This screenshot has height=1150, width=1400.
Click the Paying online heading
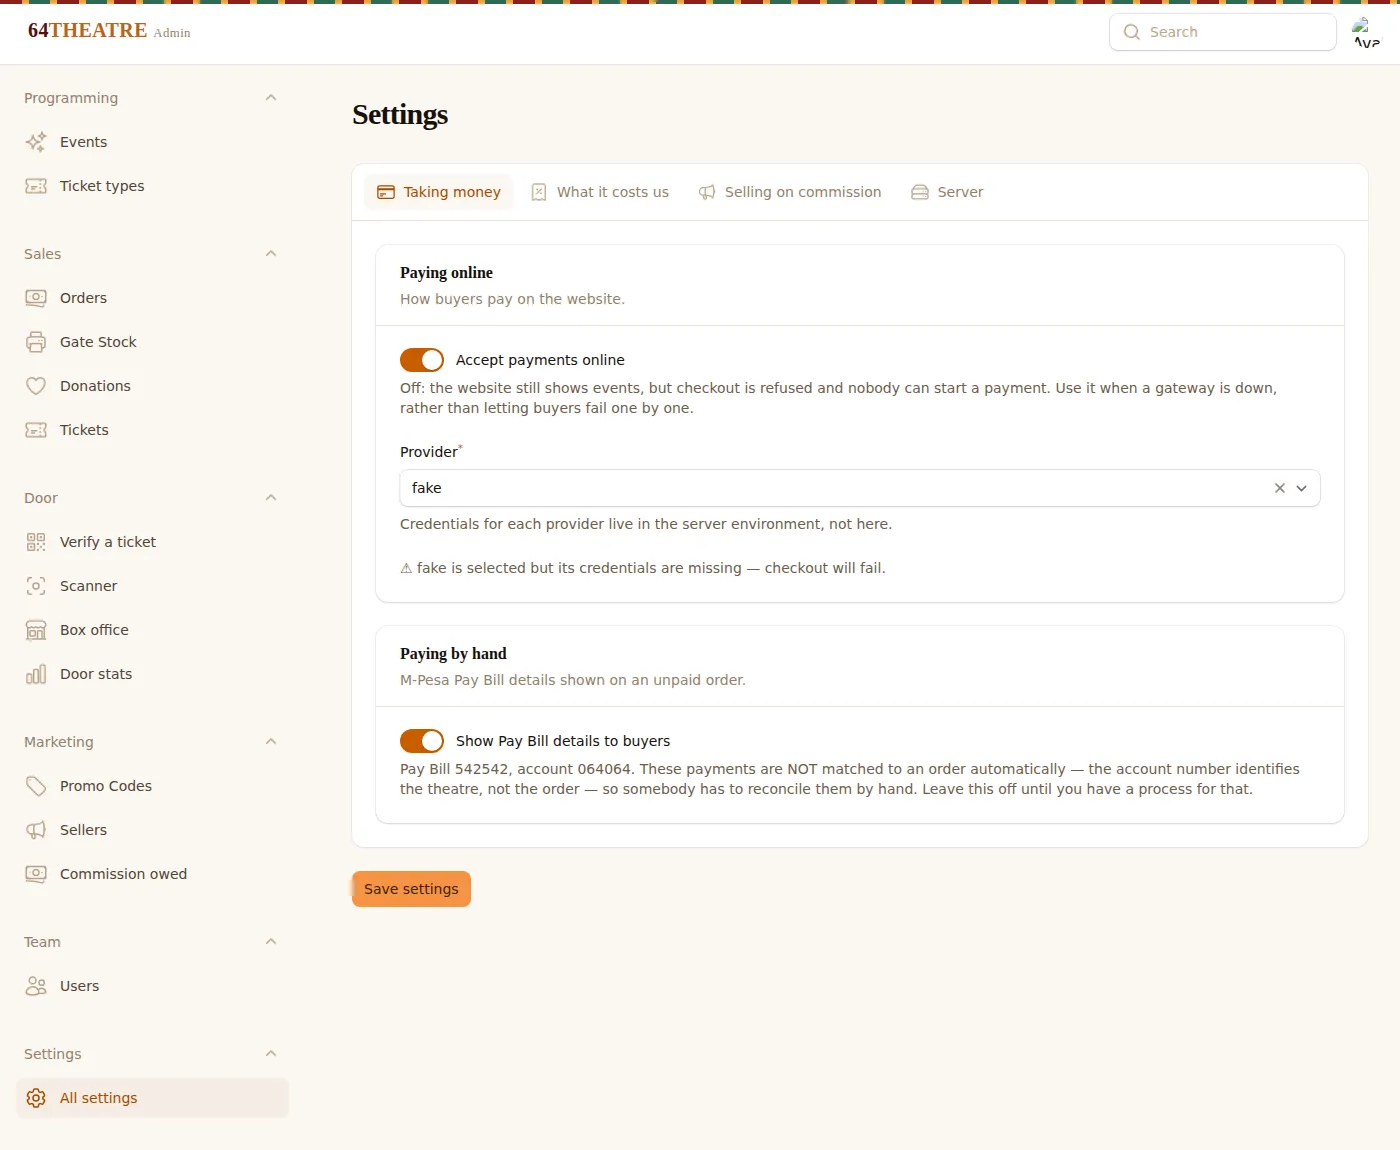tap(446, 273)
